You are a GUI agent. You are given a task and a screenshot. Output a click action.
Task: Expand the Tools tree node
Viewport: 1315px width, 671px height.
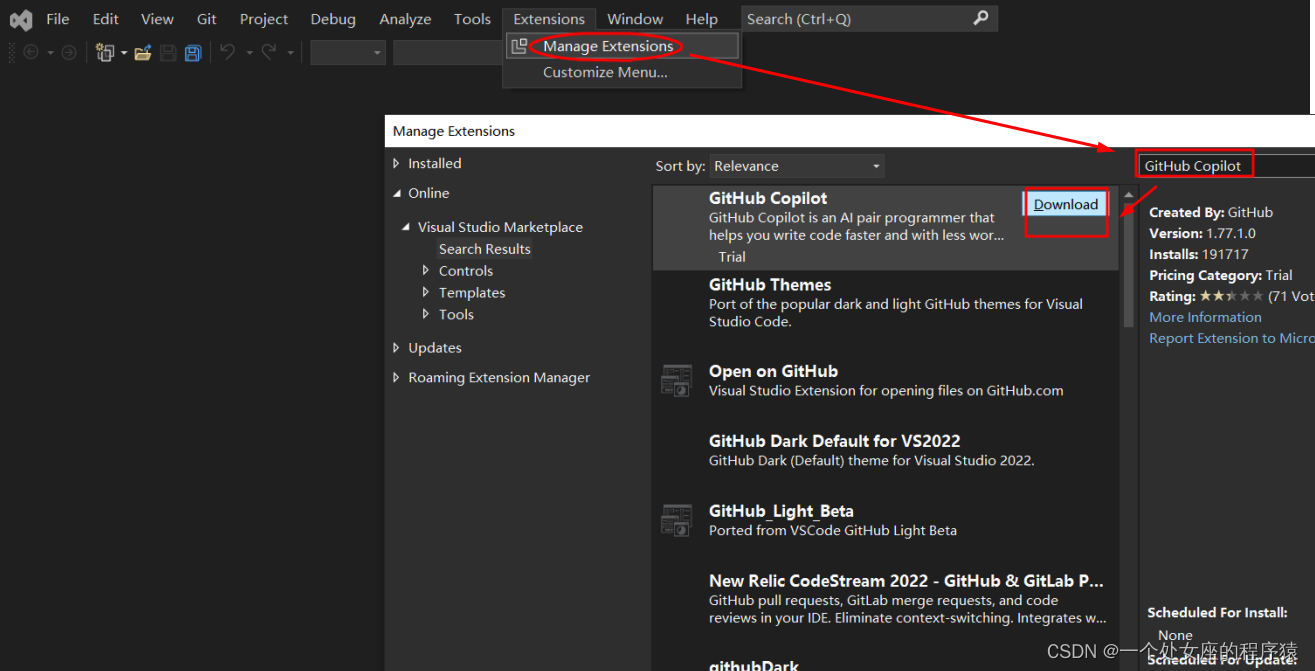coord(427,314)
